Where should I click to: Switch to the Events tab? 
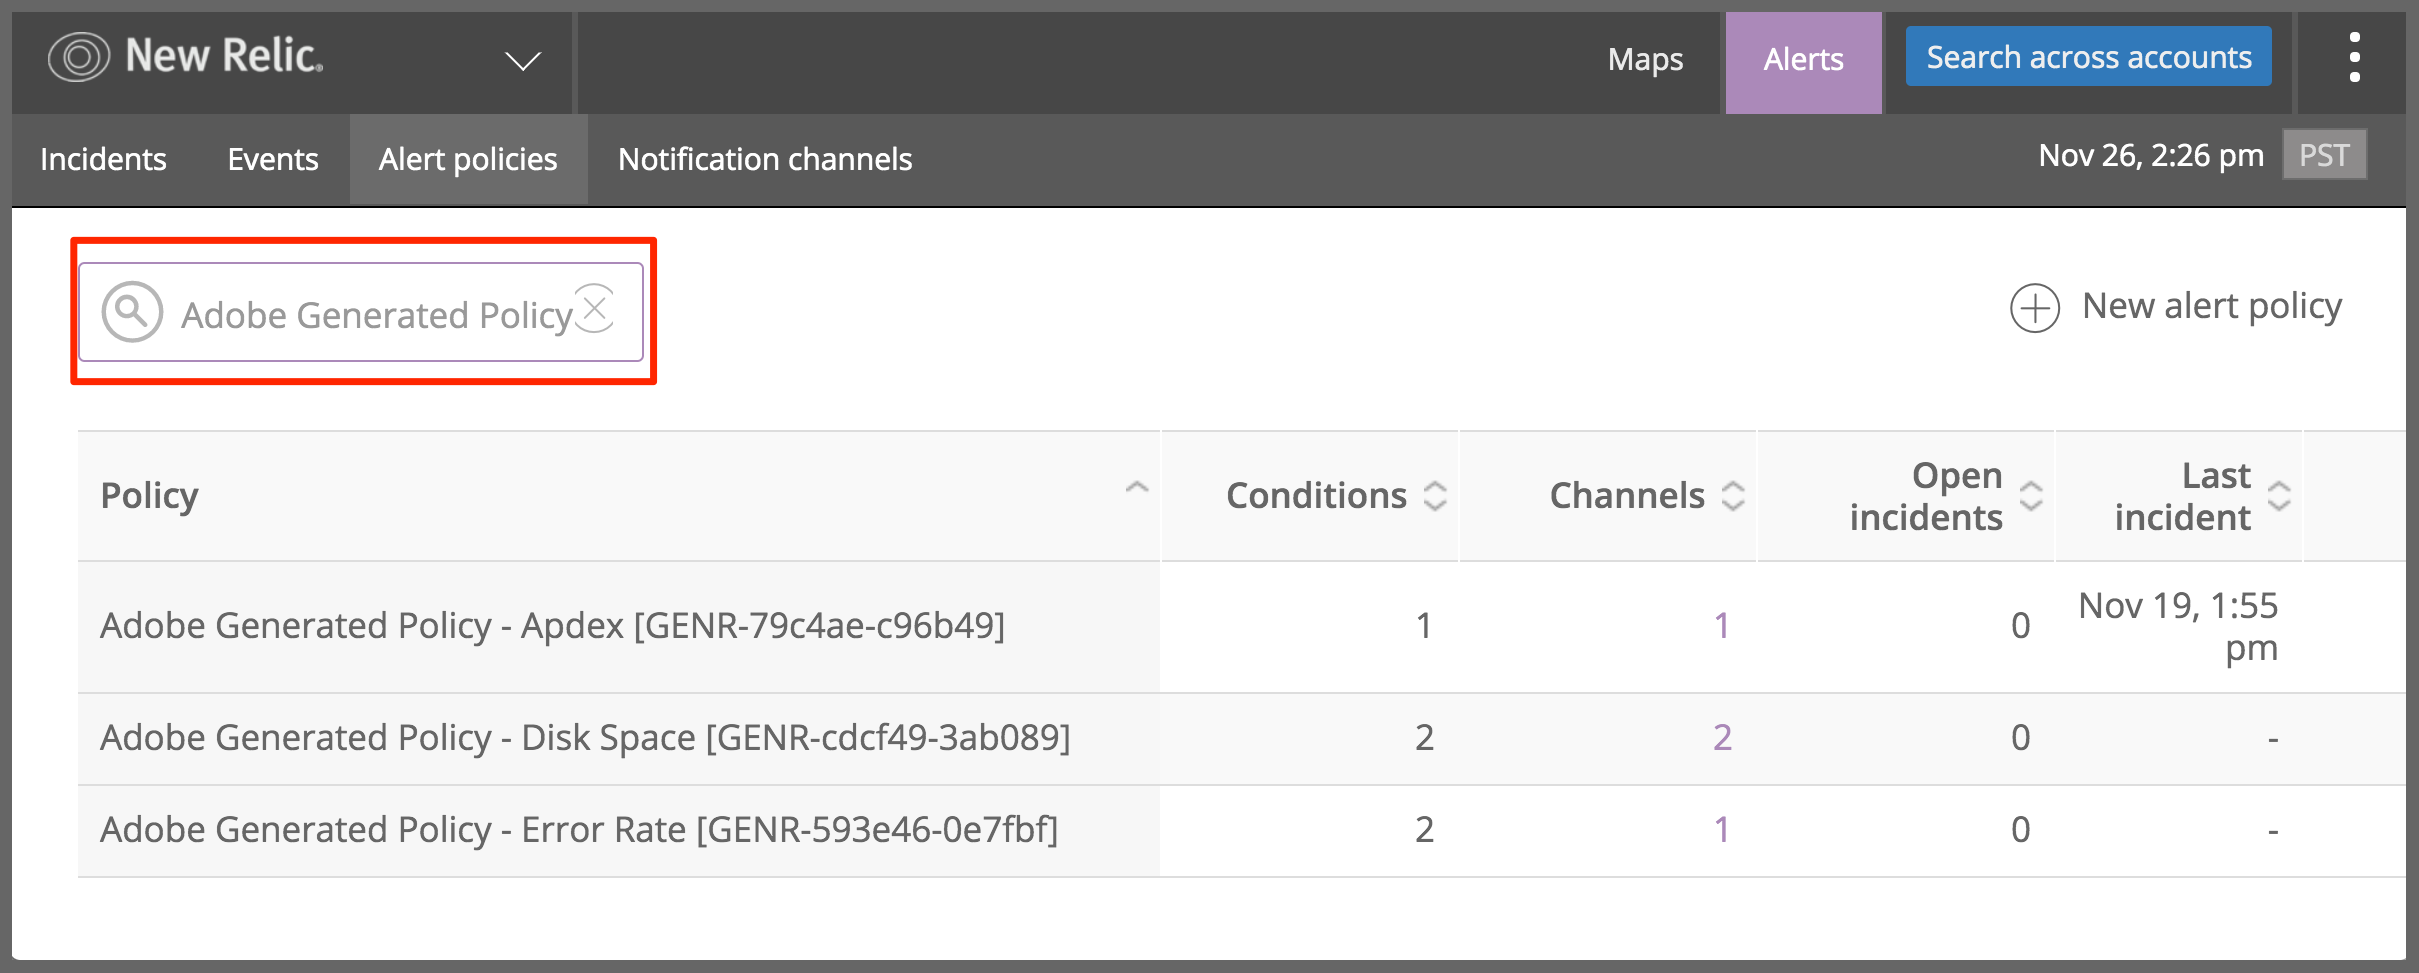tap(273, 159)
